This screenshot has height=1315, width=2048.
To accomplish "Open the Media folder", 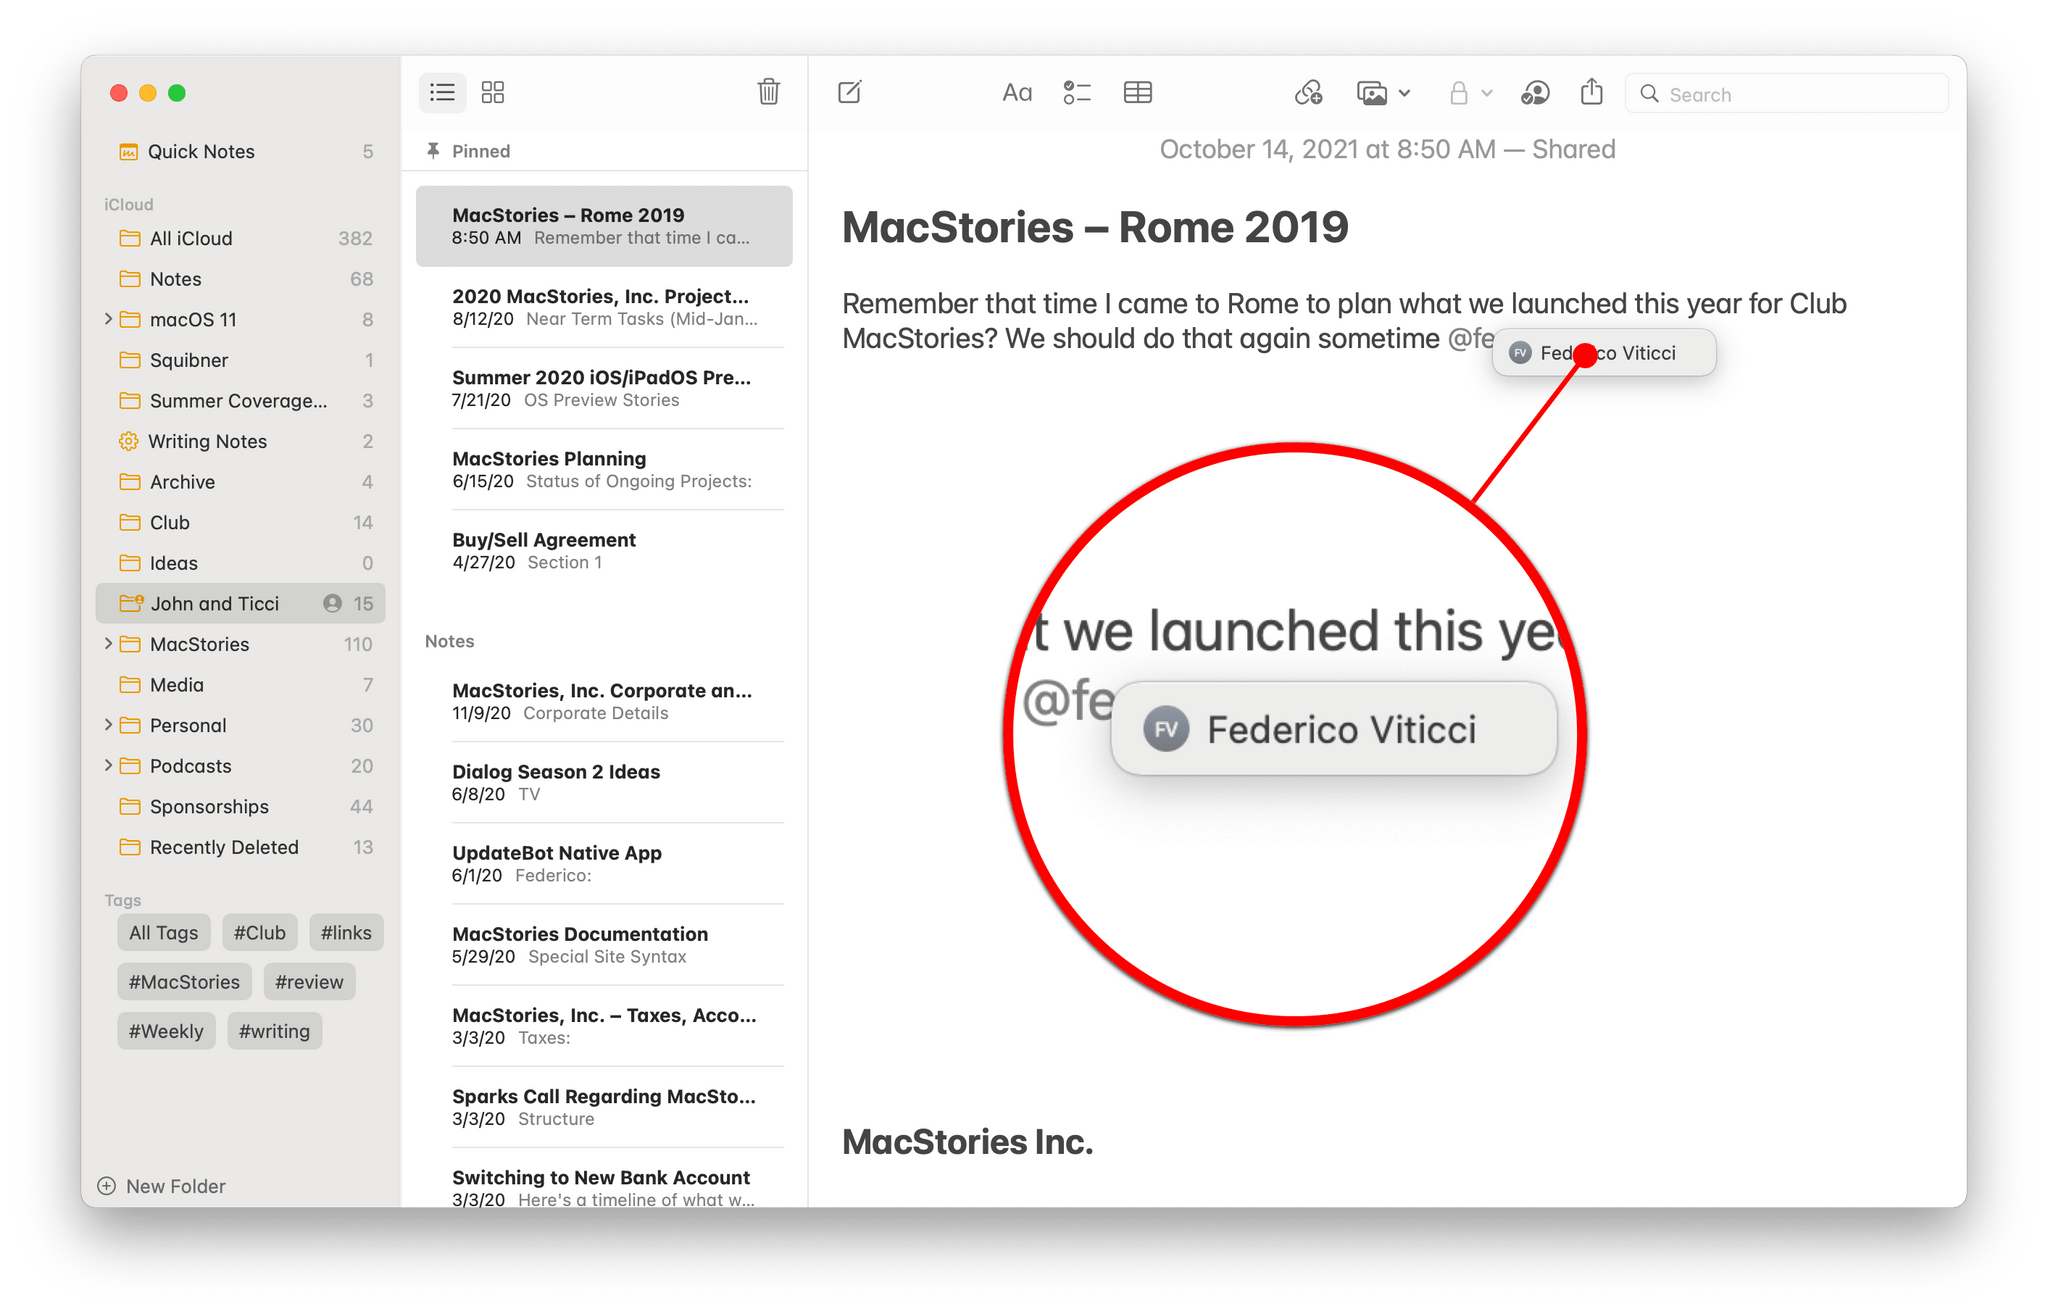I will pyautogui.click(x=241, y=685).
